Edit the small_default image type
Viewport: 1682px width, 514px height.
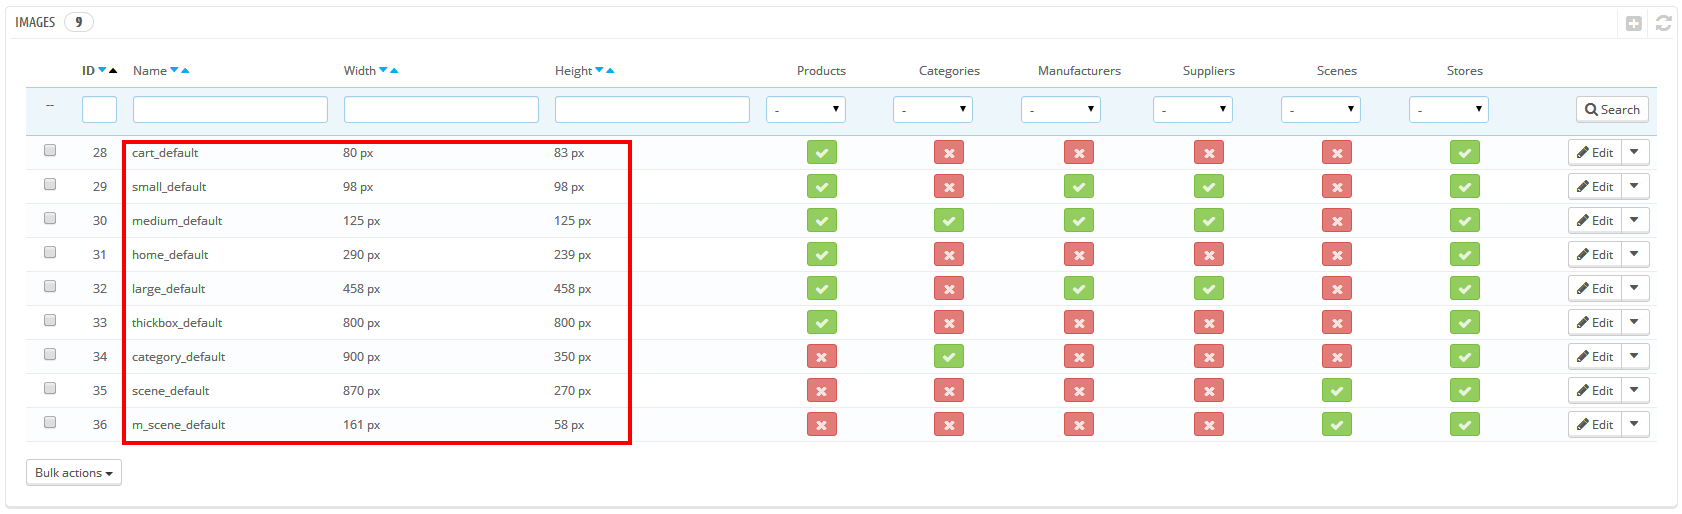point(1595,187)
